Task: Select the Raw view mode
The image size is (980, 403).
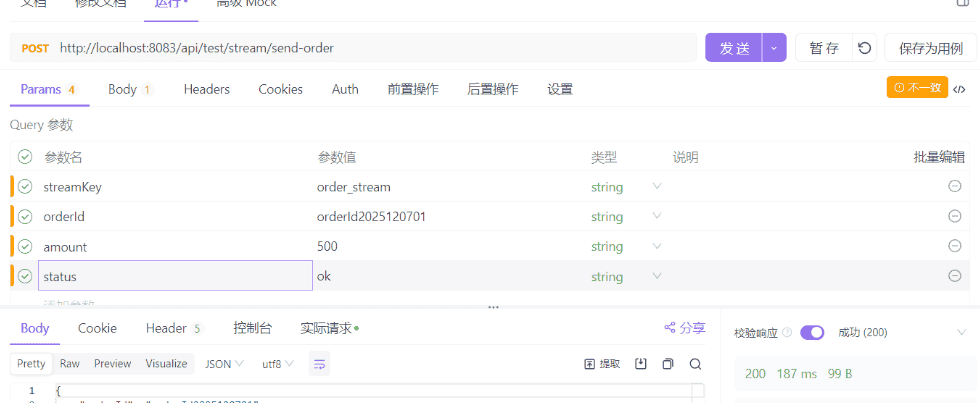Action: click(x=69, y=364)
